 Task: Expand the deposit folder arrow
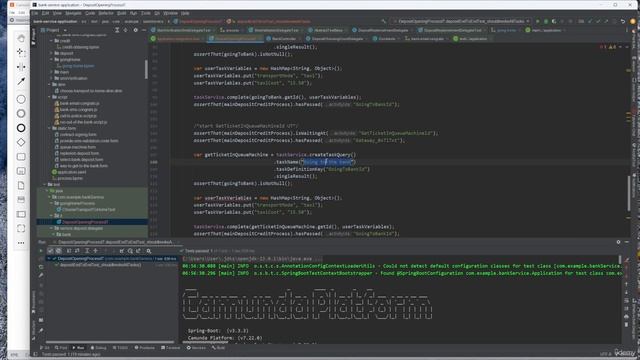coord(51,53)
